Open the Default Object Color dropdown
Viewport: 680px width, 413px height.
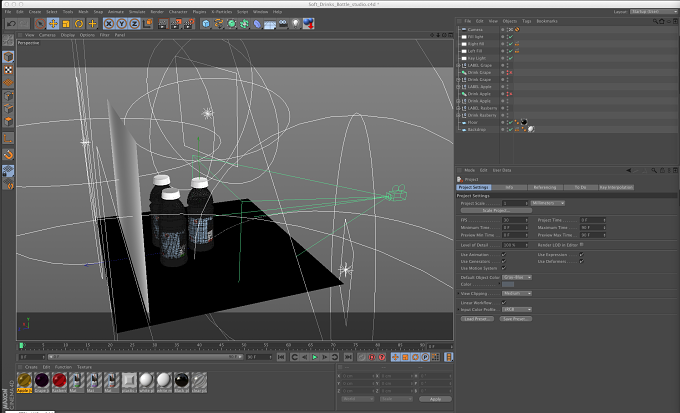[517, 277]
